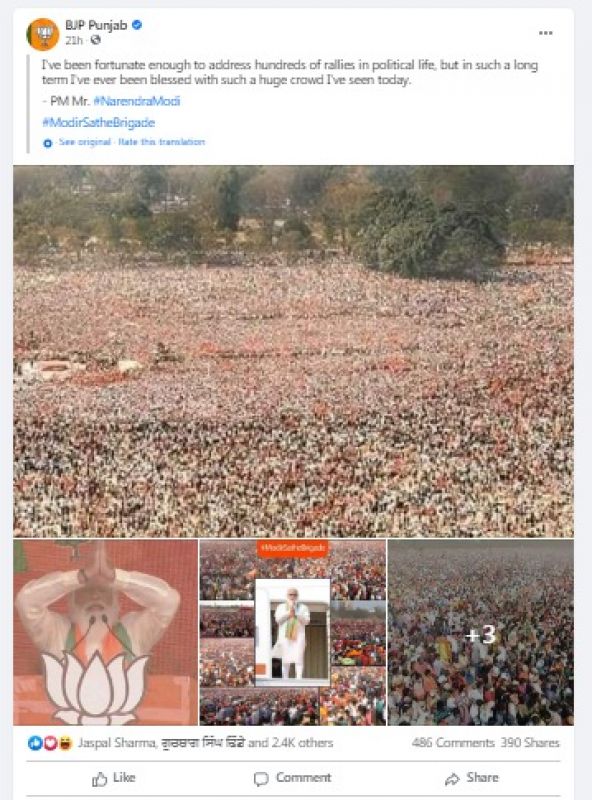
Task: Click the Share button
Action: coord(472,778)
